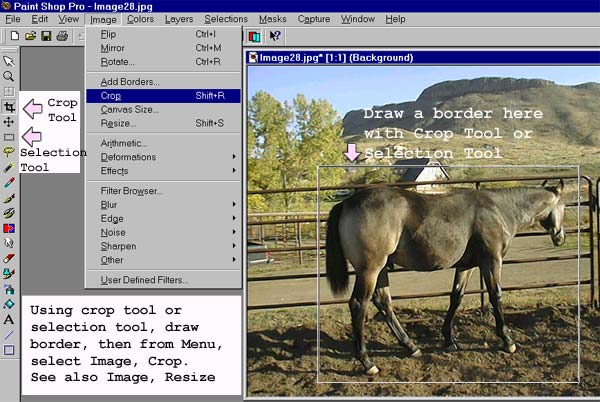Select the Crop tool in tool palette
This screenshot has width=600, height=402.
[x=9, y=106]
